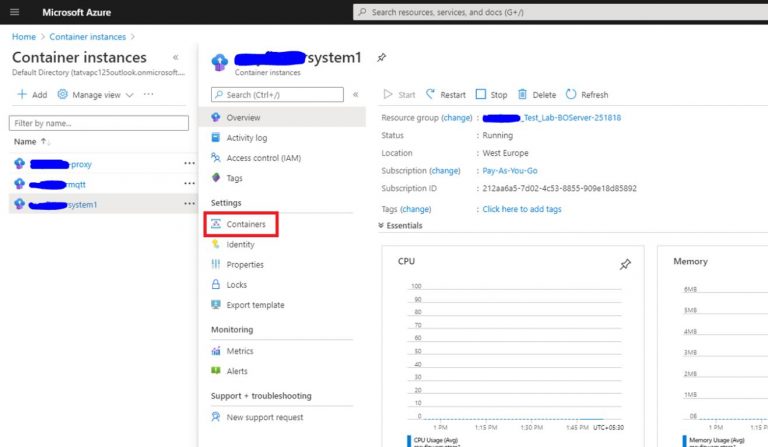
Task: Open the Metrics monitoring page
Action: click(x=240, y=351)
